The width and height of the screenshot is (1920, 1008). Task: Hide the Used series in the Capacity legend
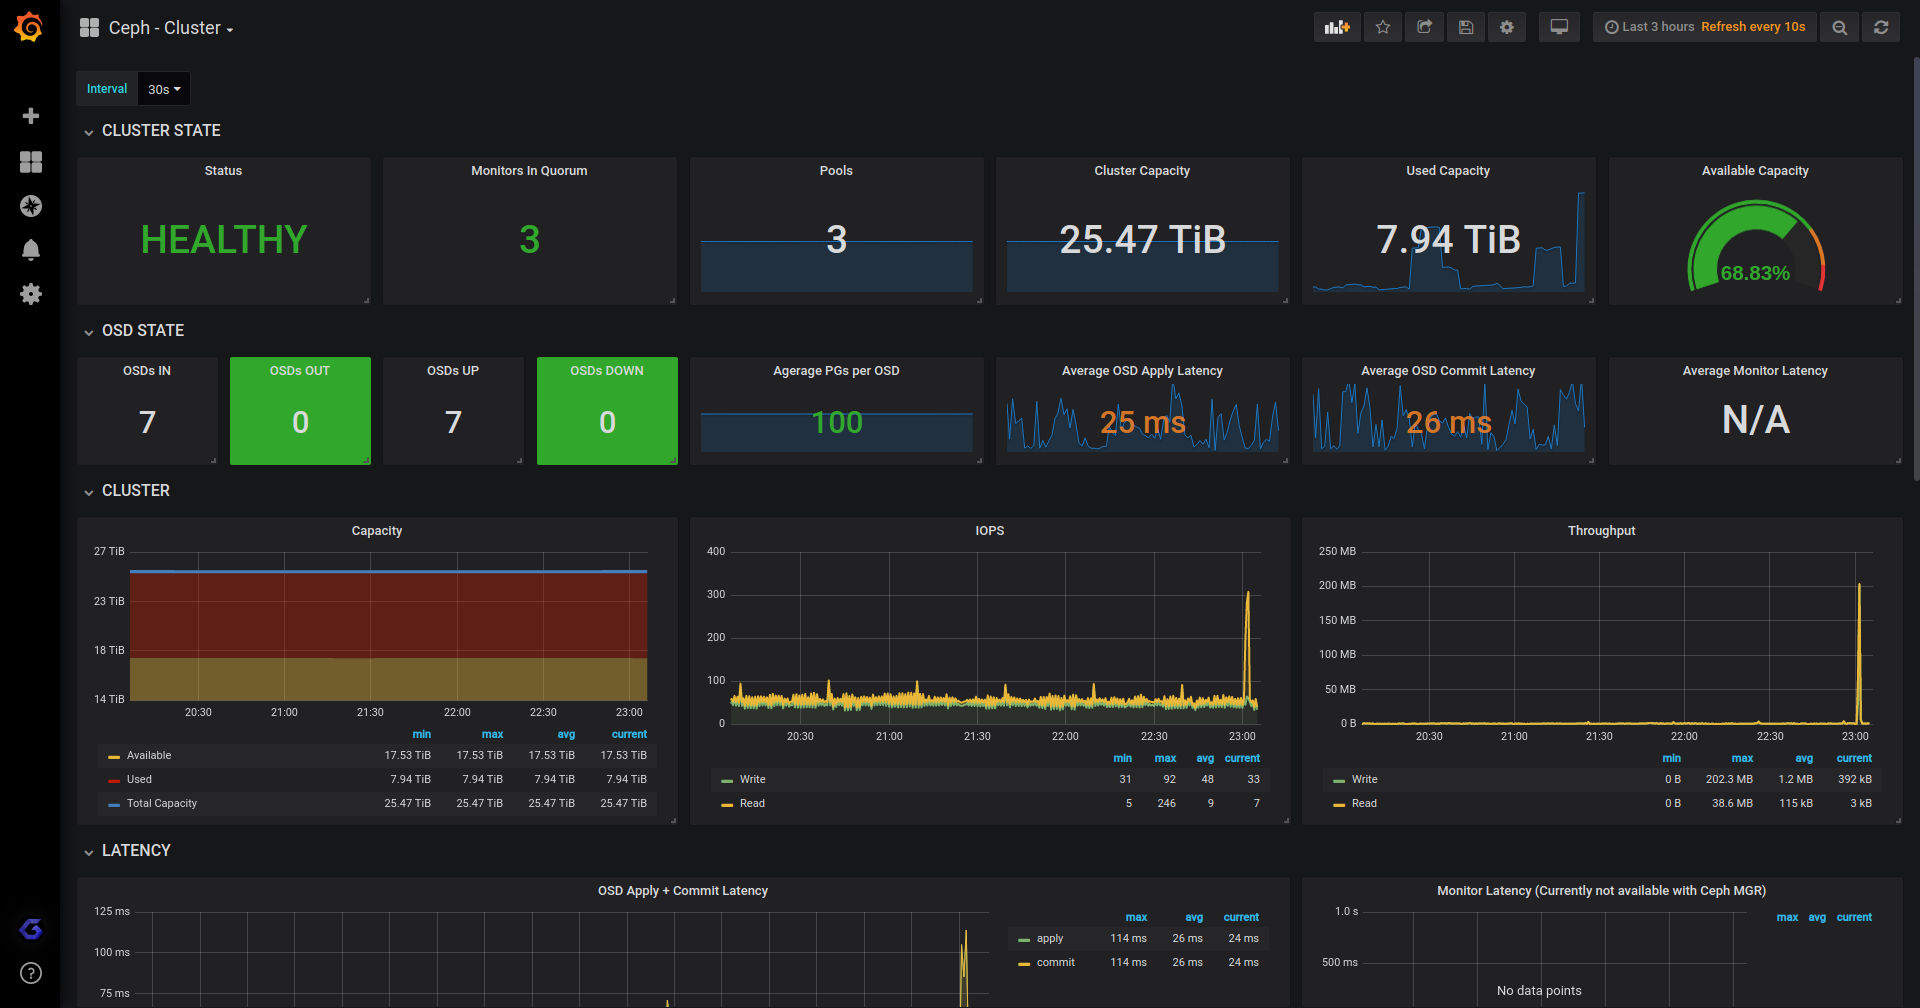click(139, 779)
